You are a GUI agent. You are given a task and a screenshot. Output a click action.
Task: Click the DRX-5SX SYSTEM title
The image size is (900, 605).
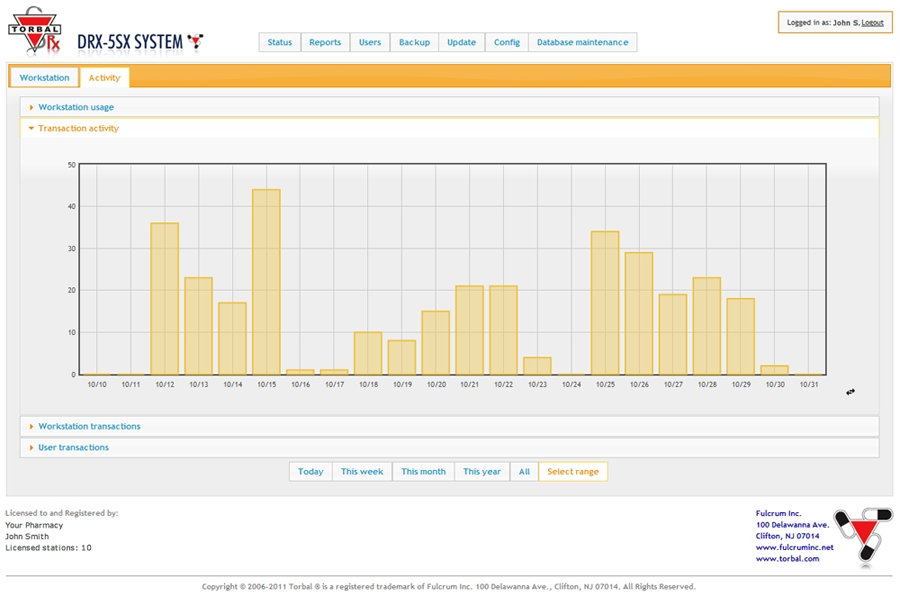(130, 42)
